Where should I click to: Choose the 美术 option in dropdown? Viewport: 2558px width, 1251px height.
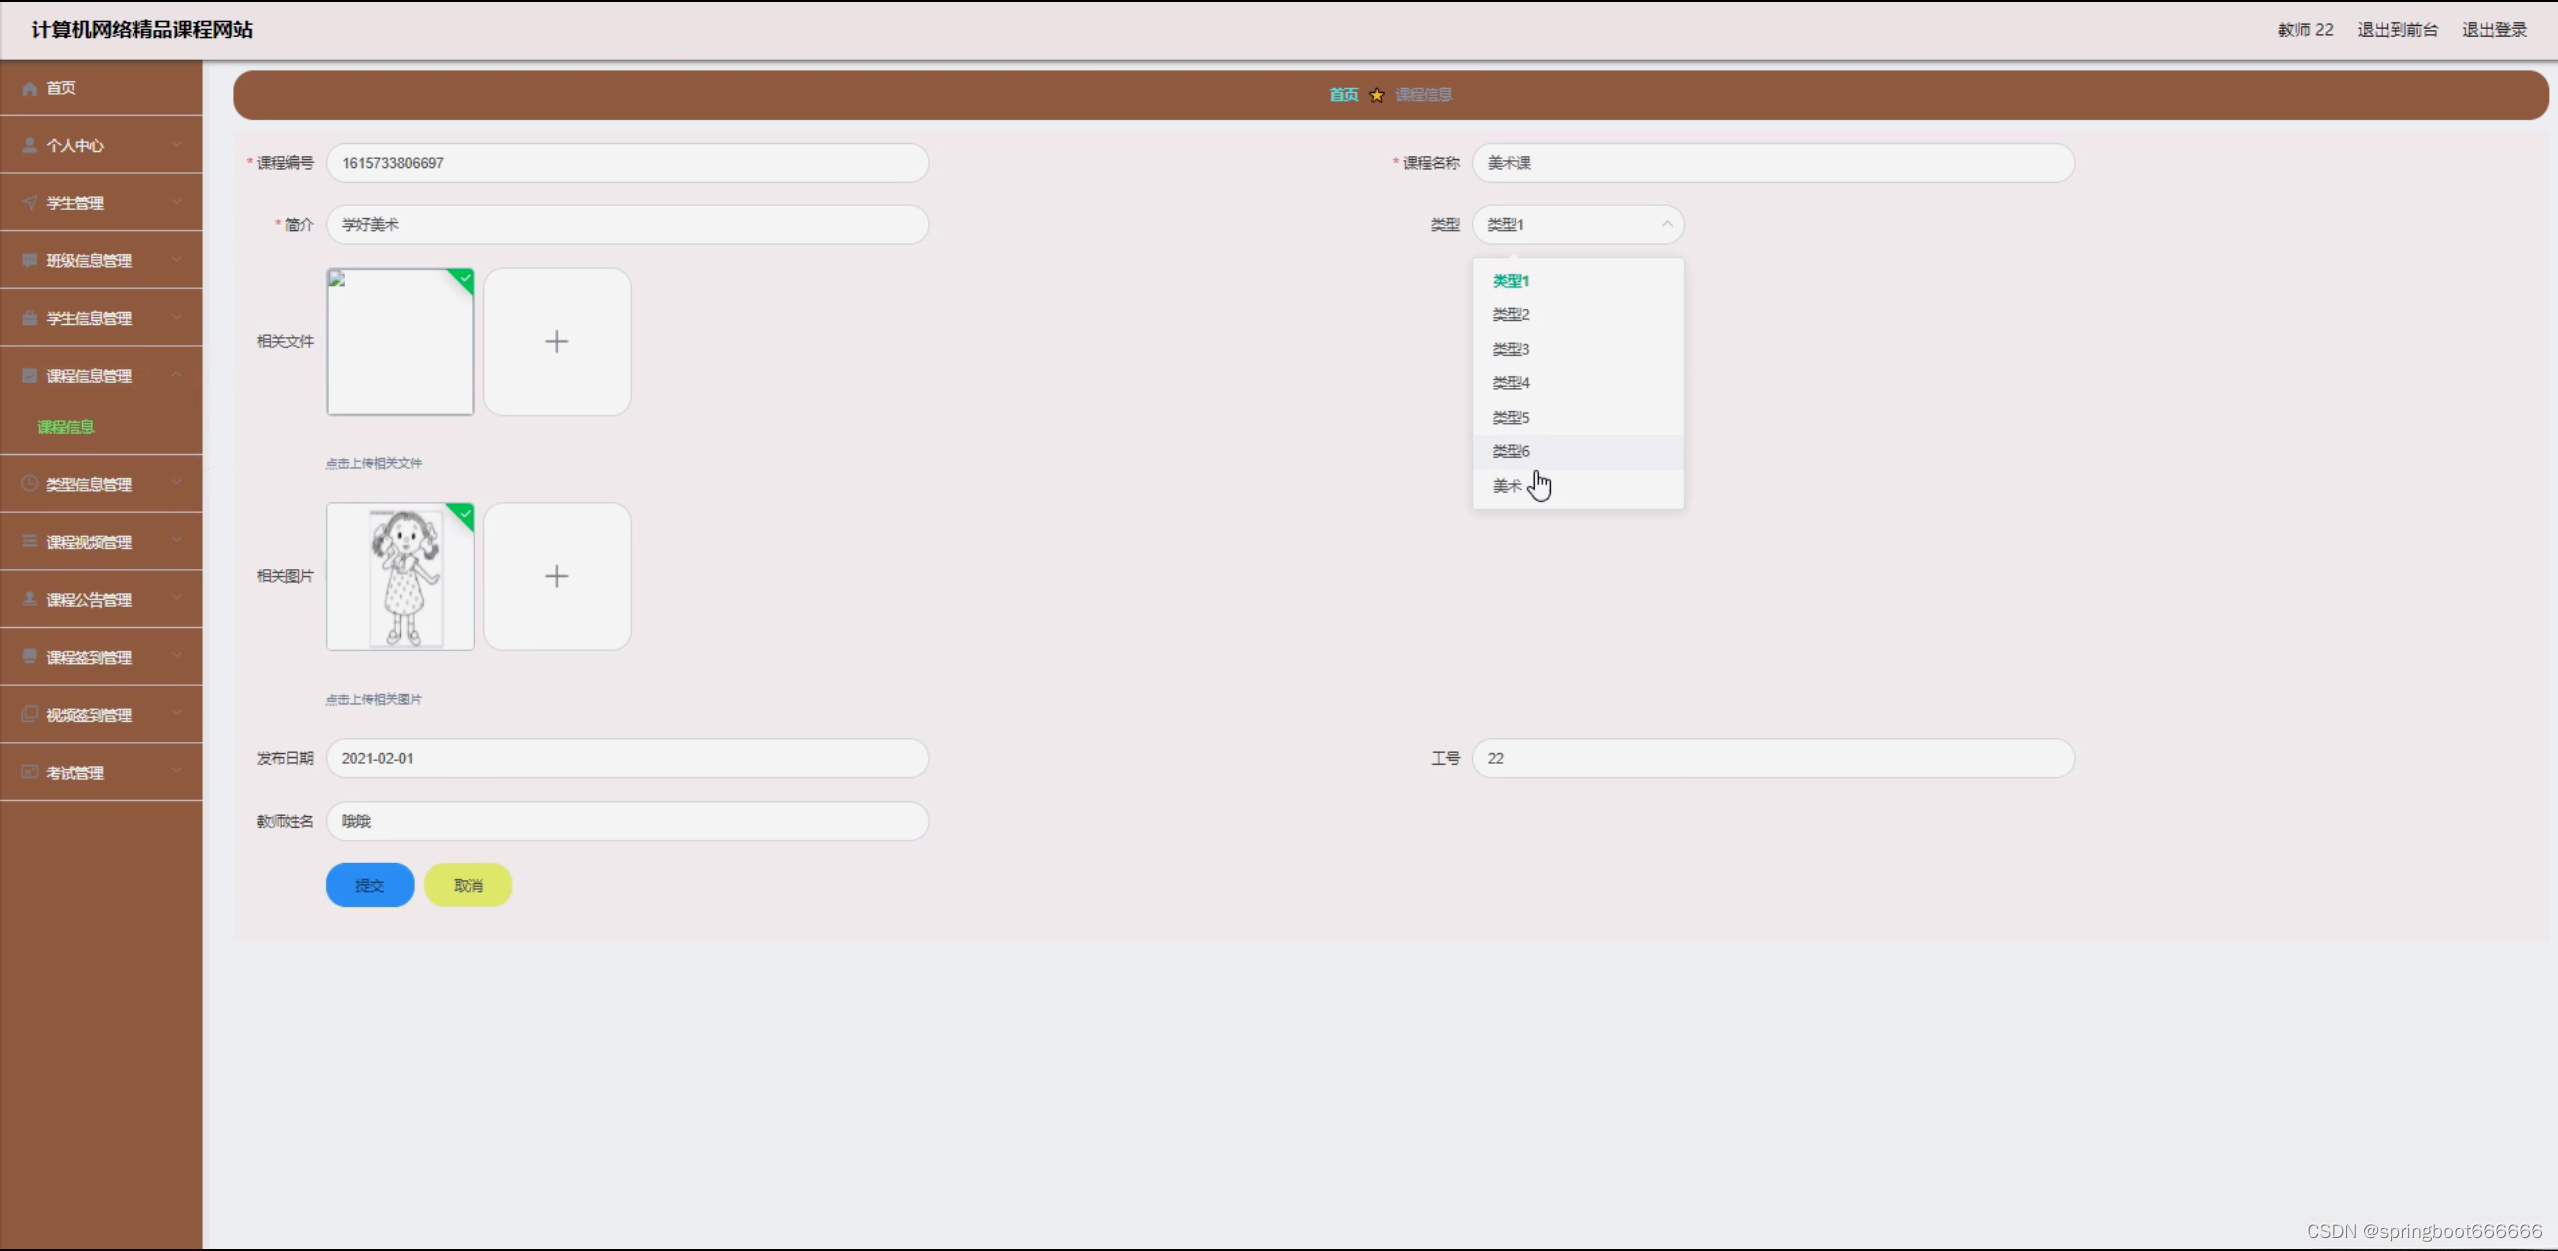[1506, 486]
